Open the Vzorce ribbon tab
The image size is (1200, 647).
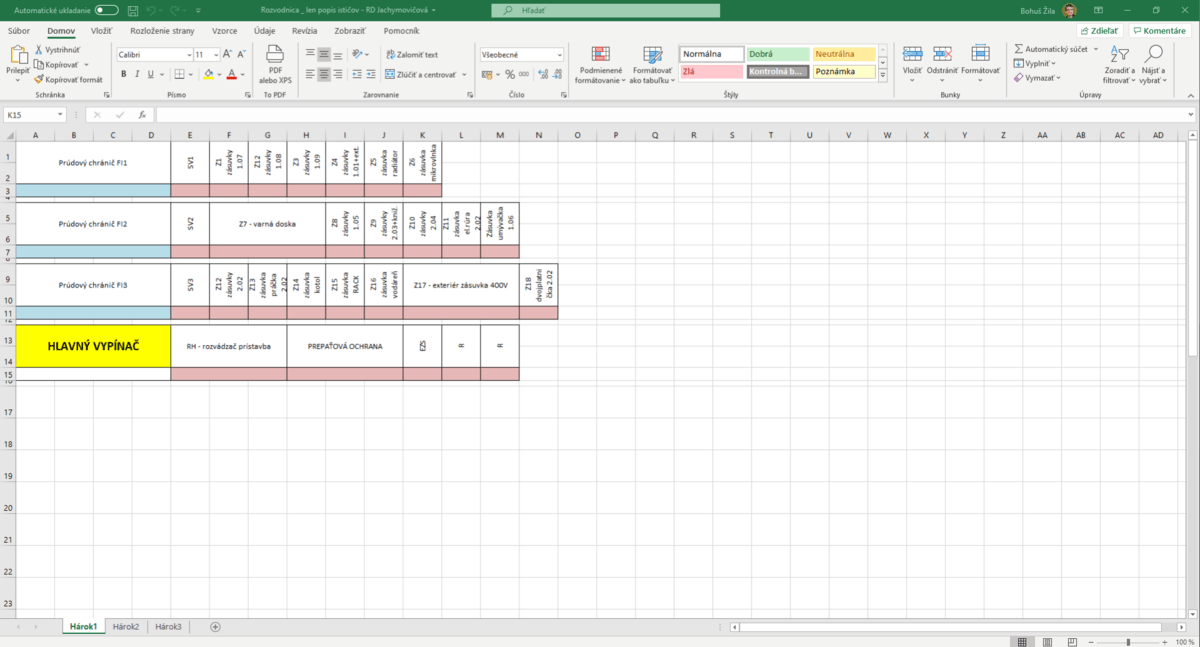pos(224,31)
